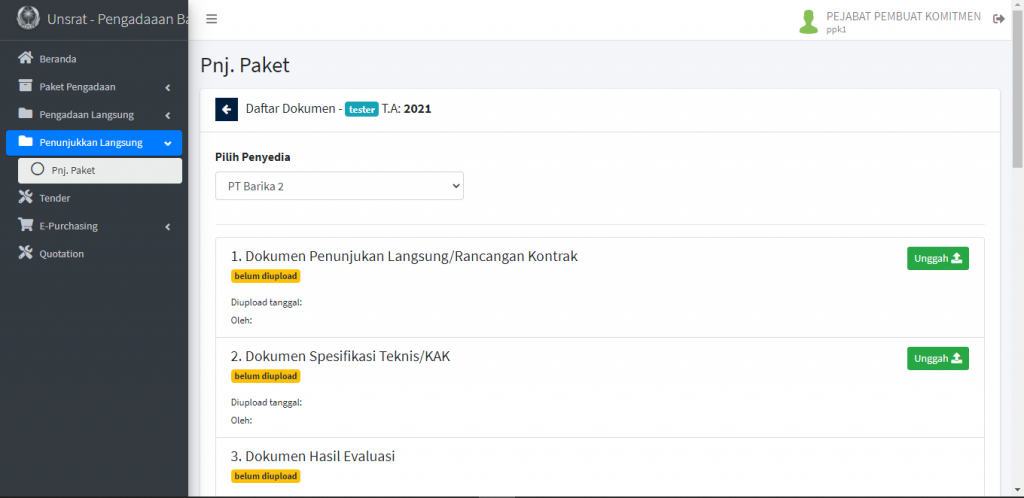Click the Unsrat logo emblem
Image resolution: width=1024 pixels, height=498 pixels.
coord(28,19)
